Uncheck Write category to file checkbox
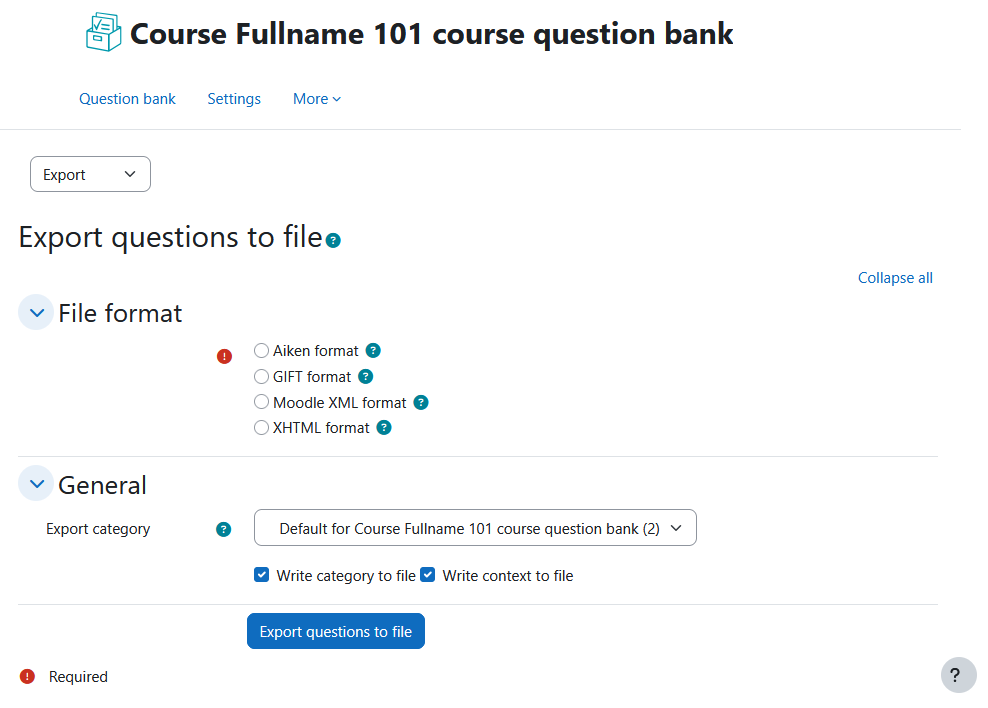The width and height of the screenshot is (988, 708). click(x=261, y=574)
